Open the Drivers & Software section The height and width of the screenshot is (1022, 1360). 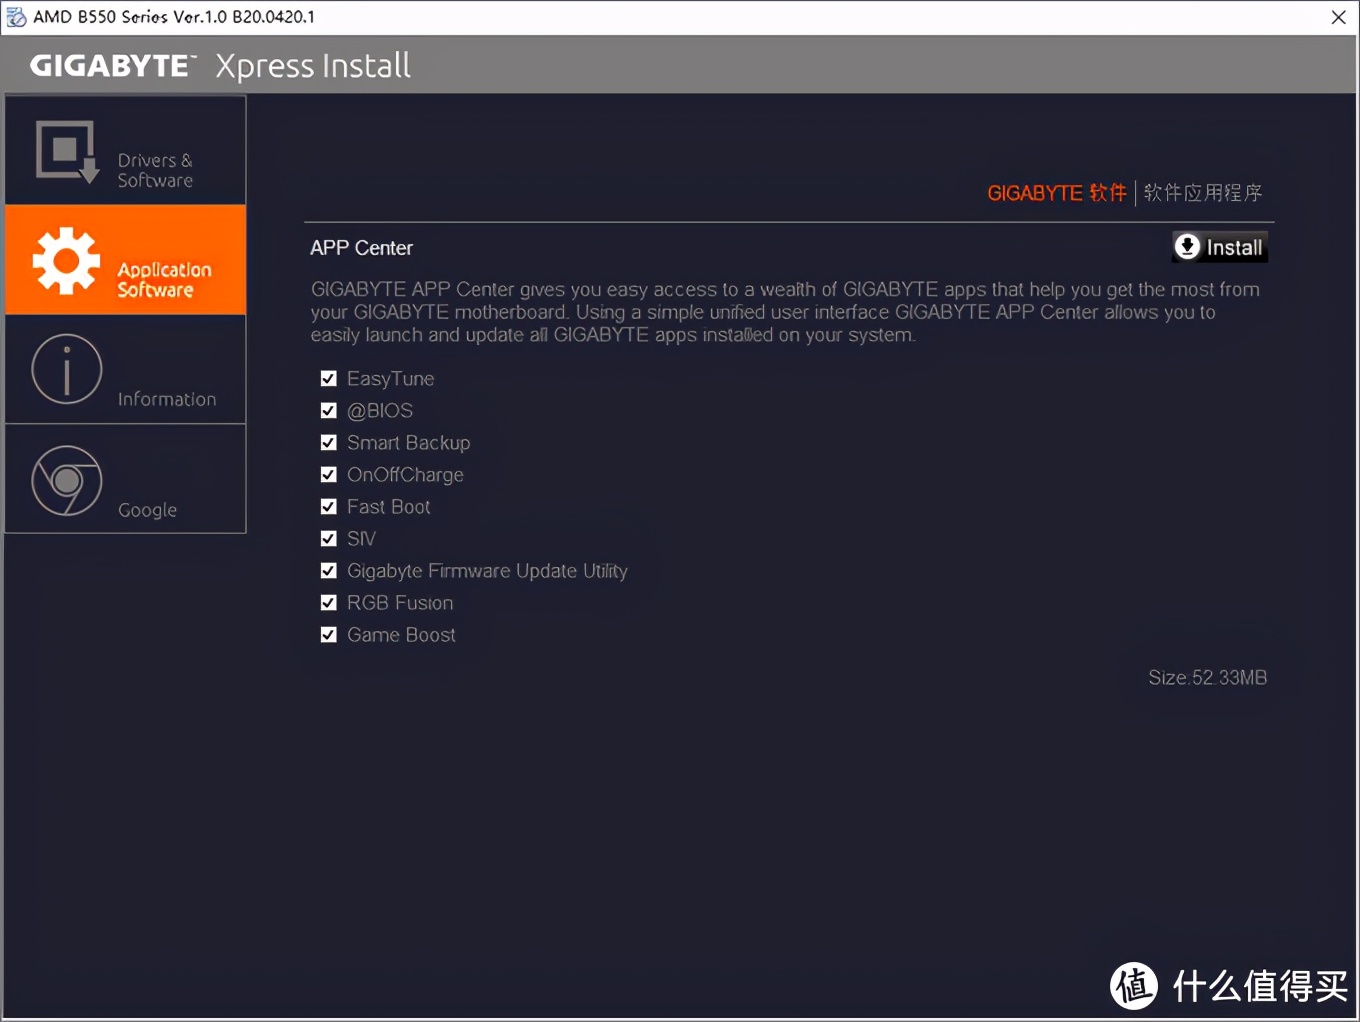126,151
